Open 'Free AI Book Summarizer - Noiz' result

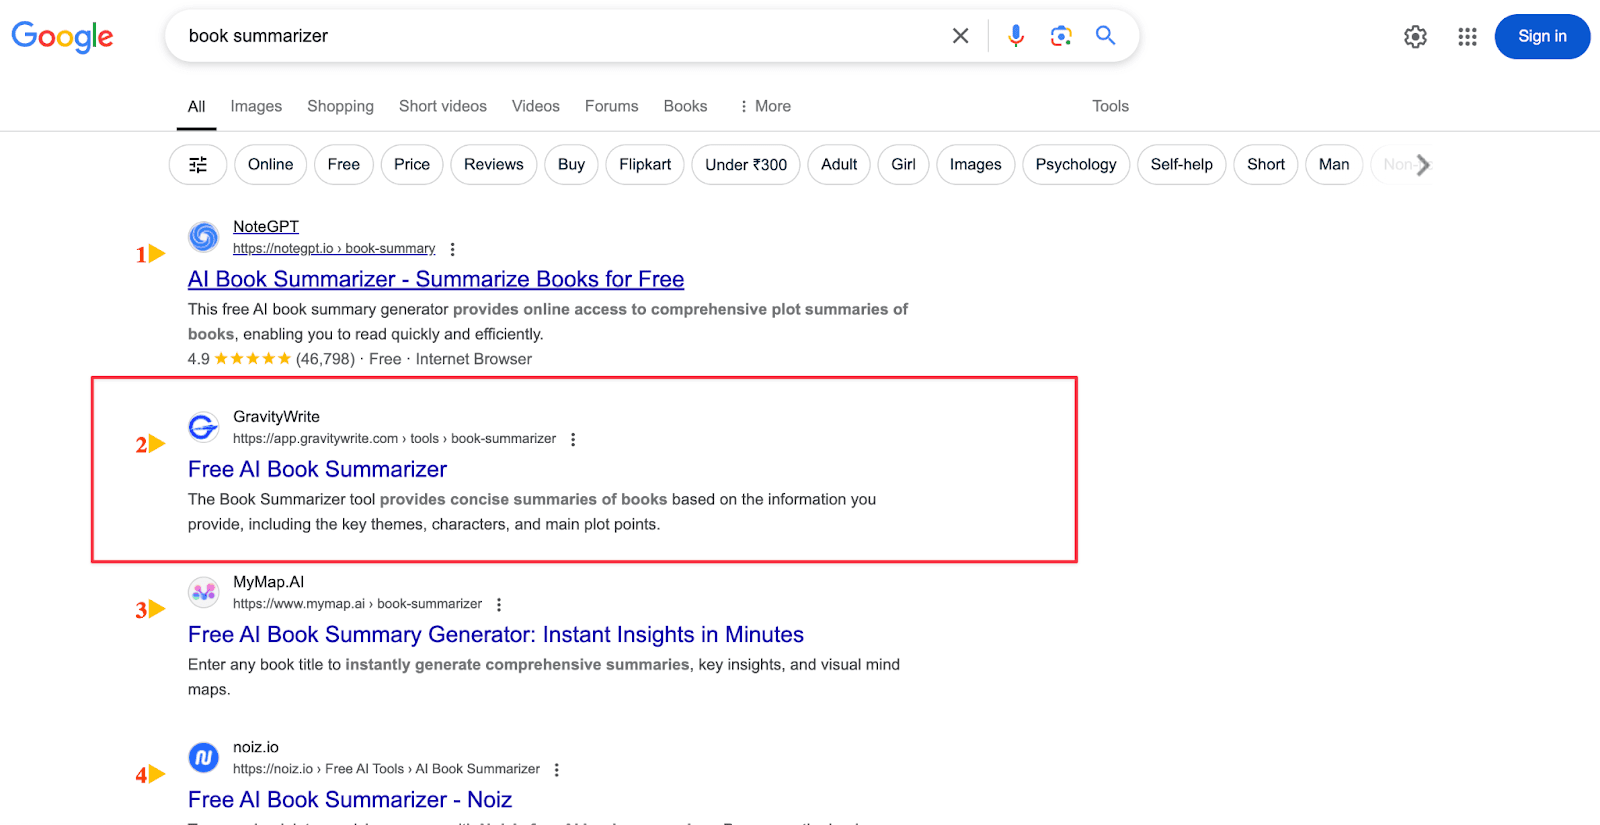(350, 799)
